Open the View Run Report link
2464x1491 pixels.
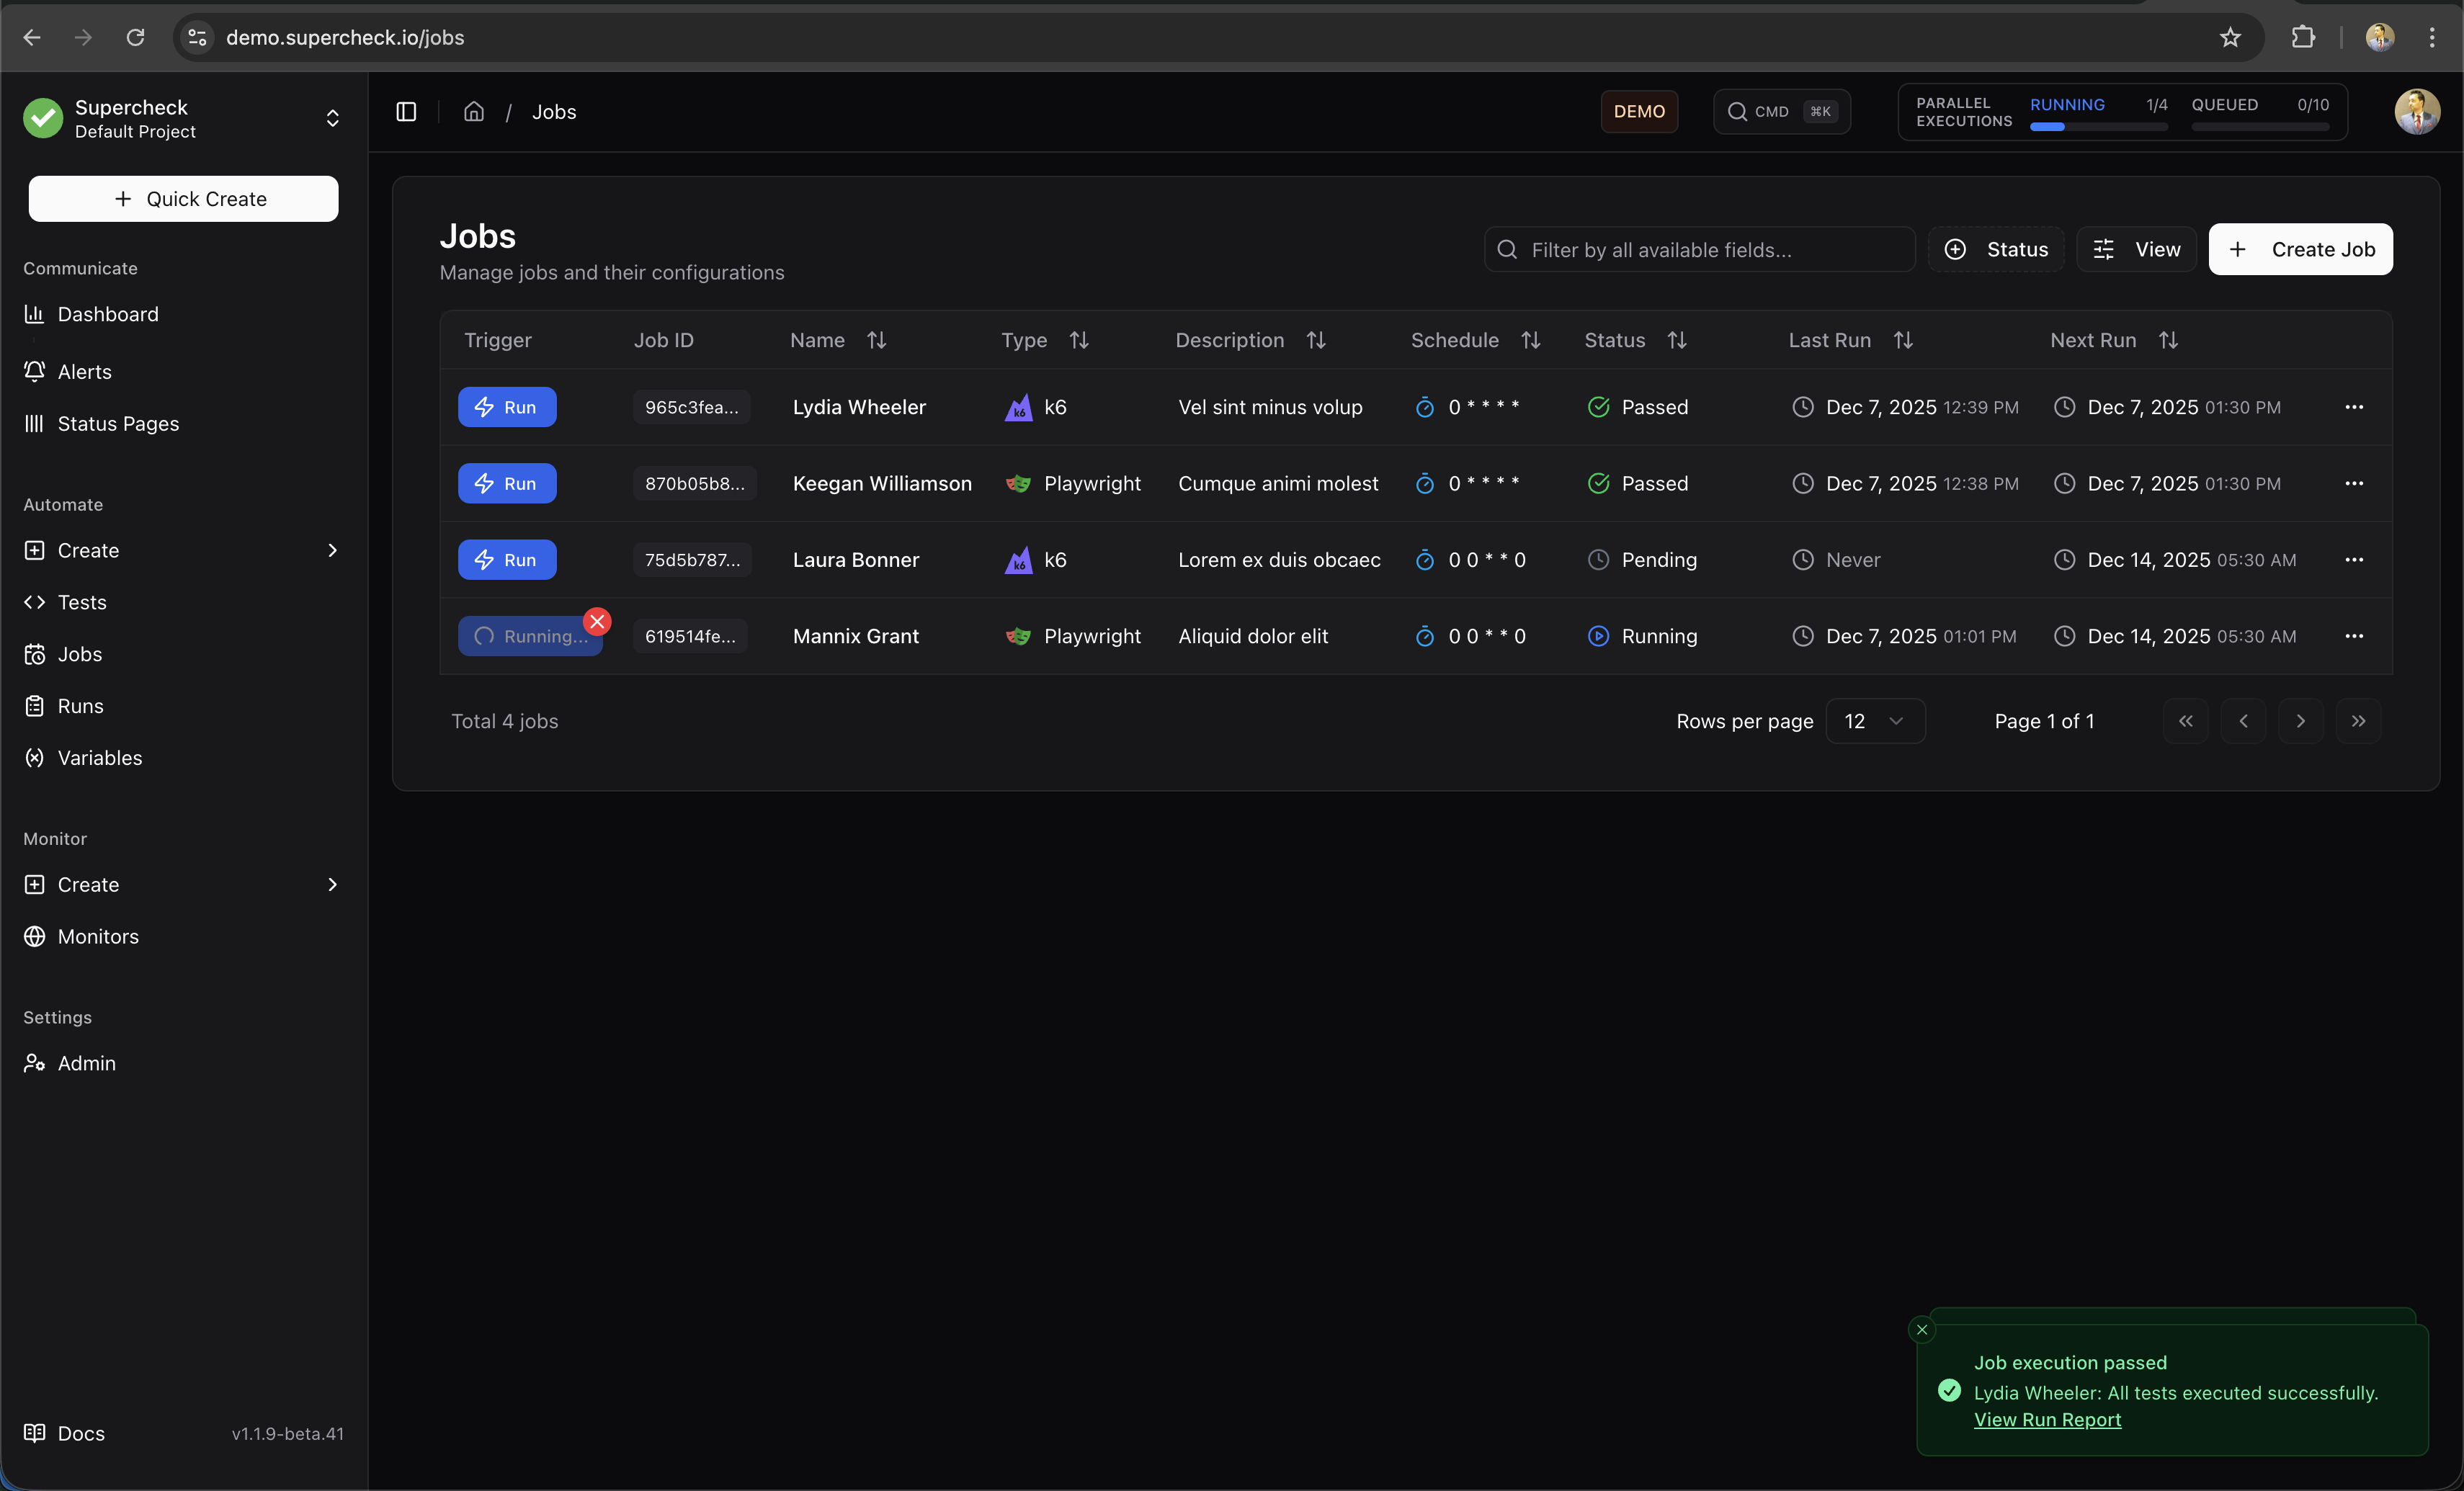(2047, 1420)
